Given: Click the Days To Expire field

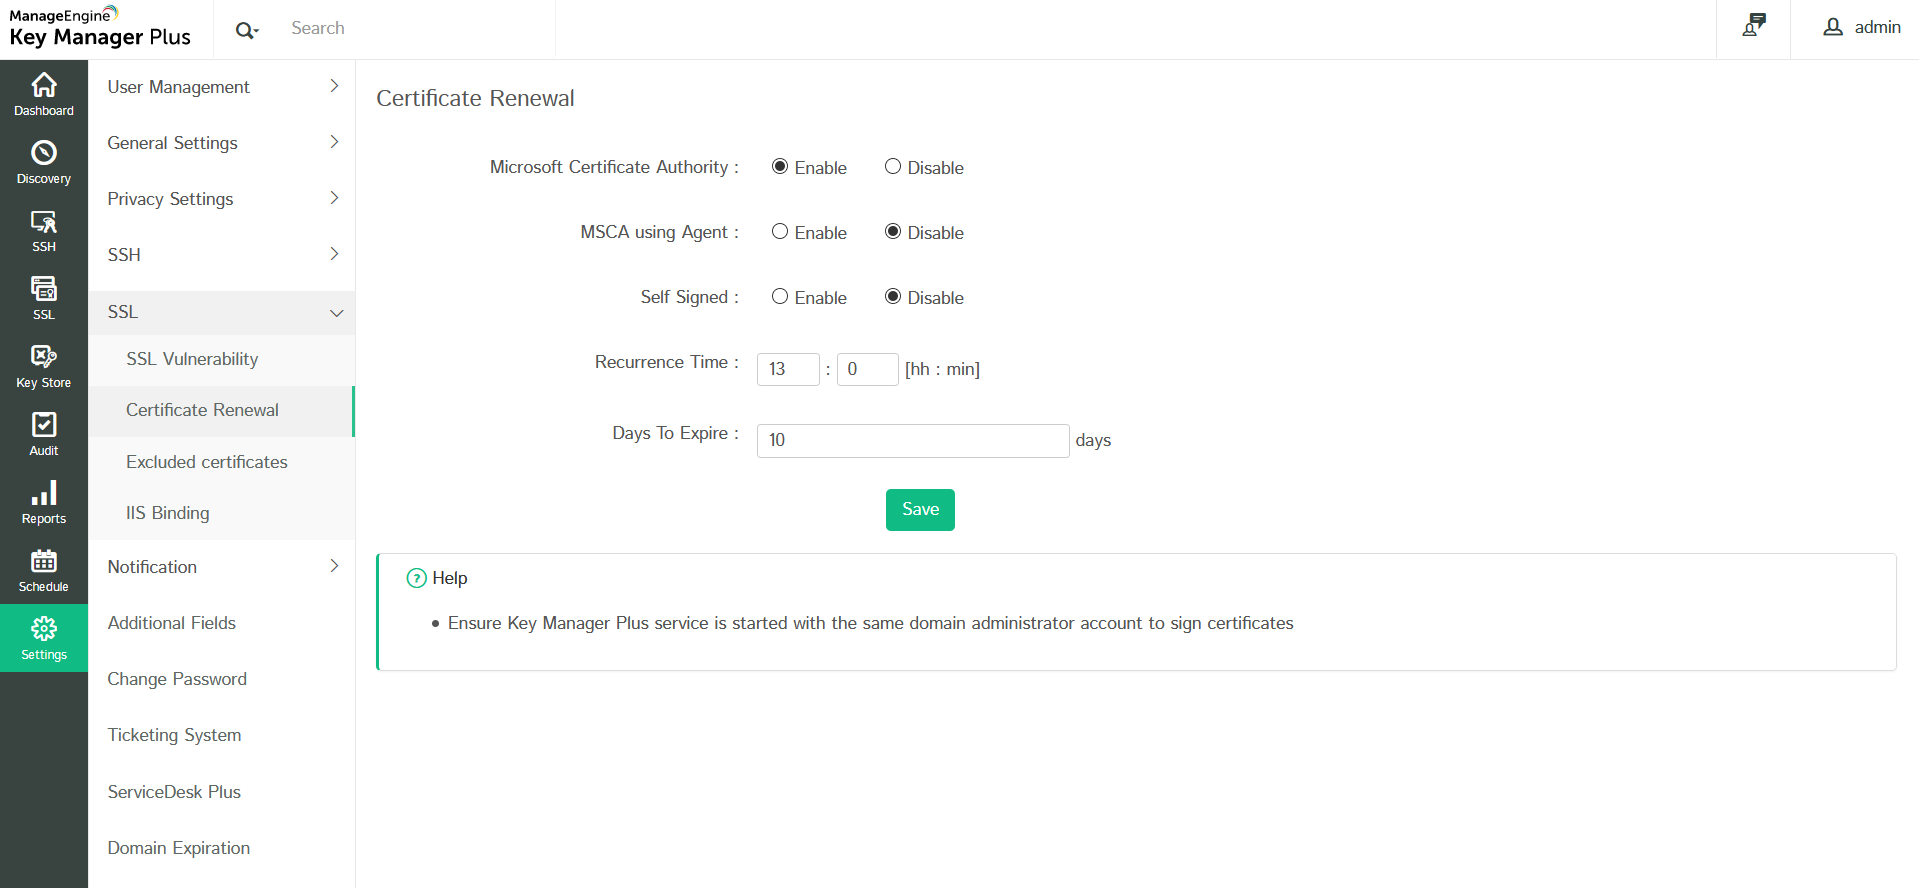Looking at the screenshot, I should click(912, 440).
